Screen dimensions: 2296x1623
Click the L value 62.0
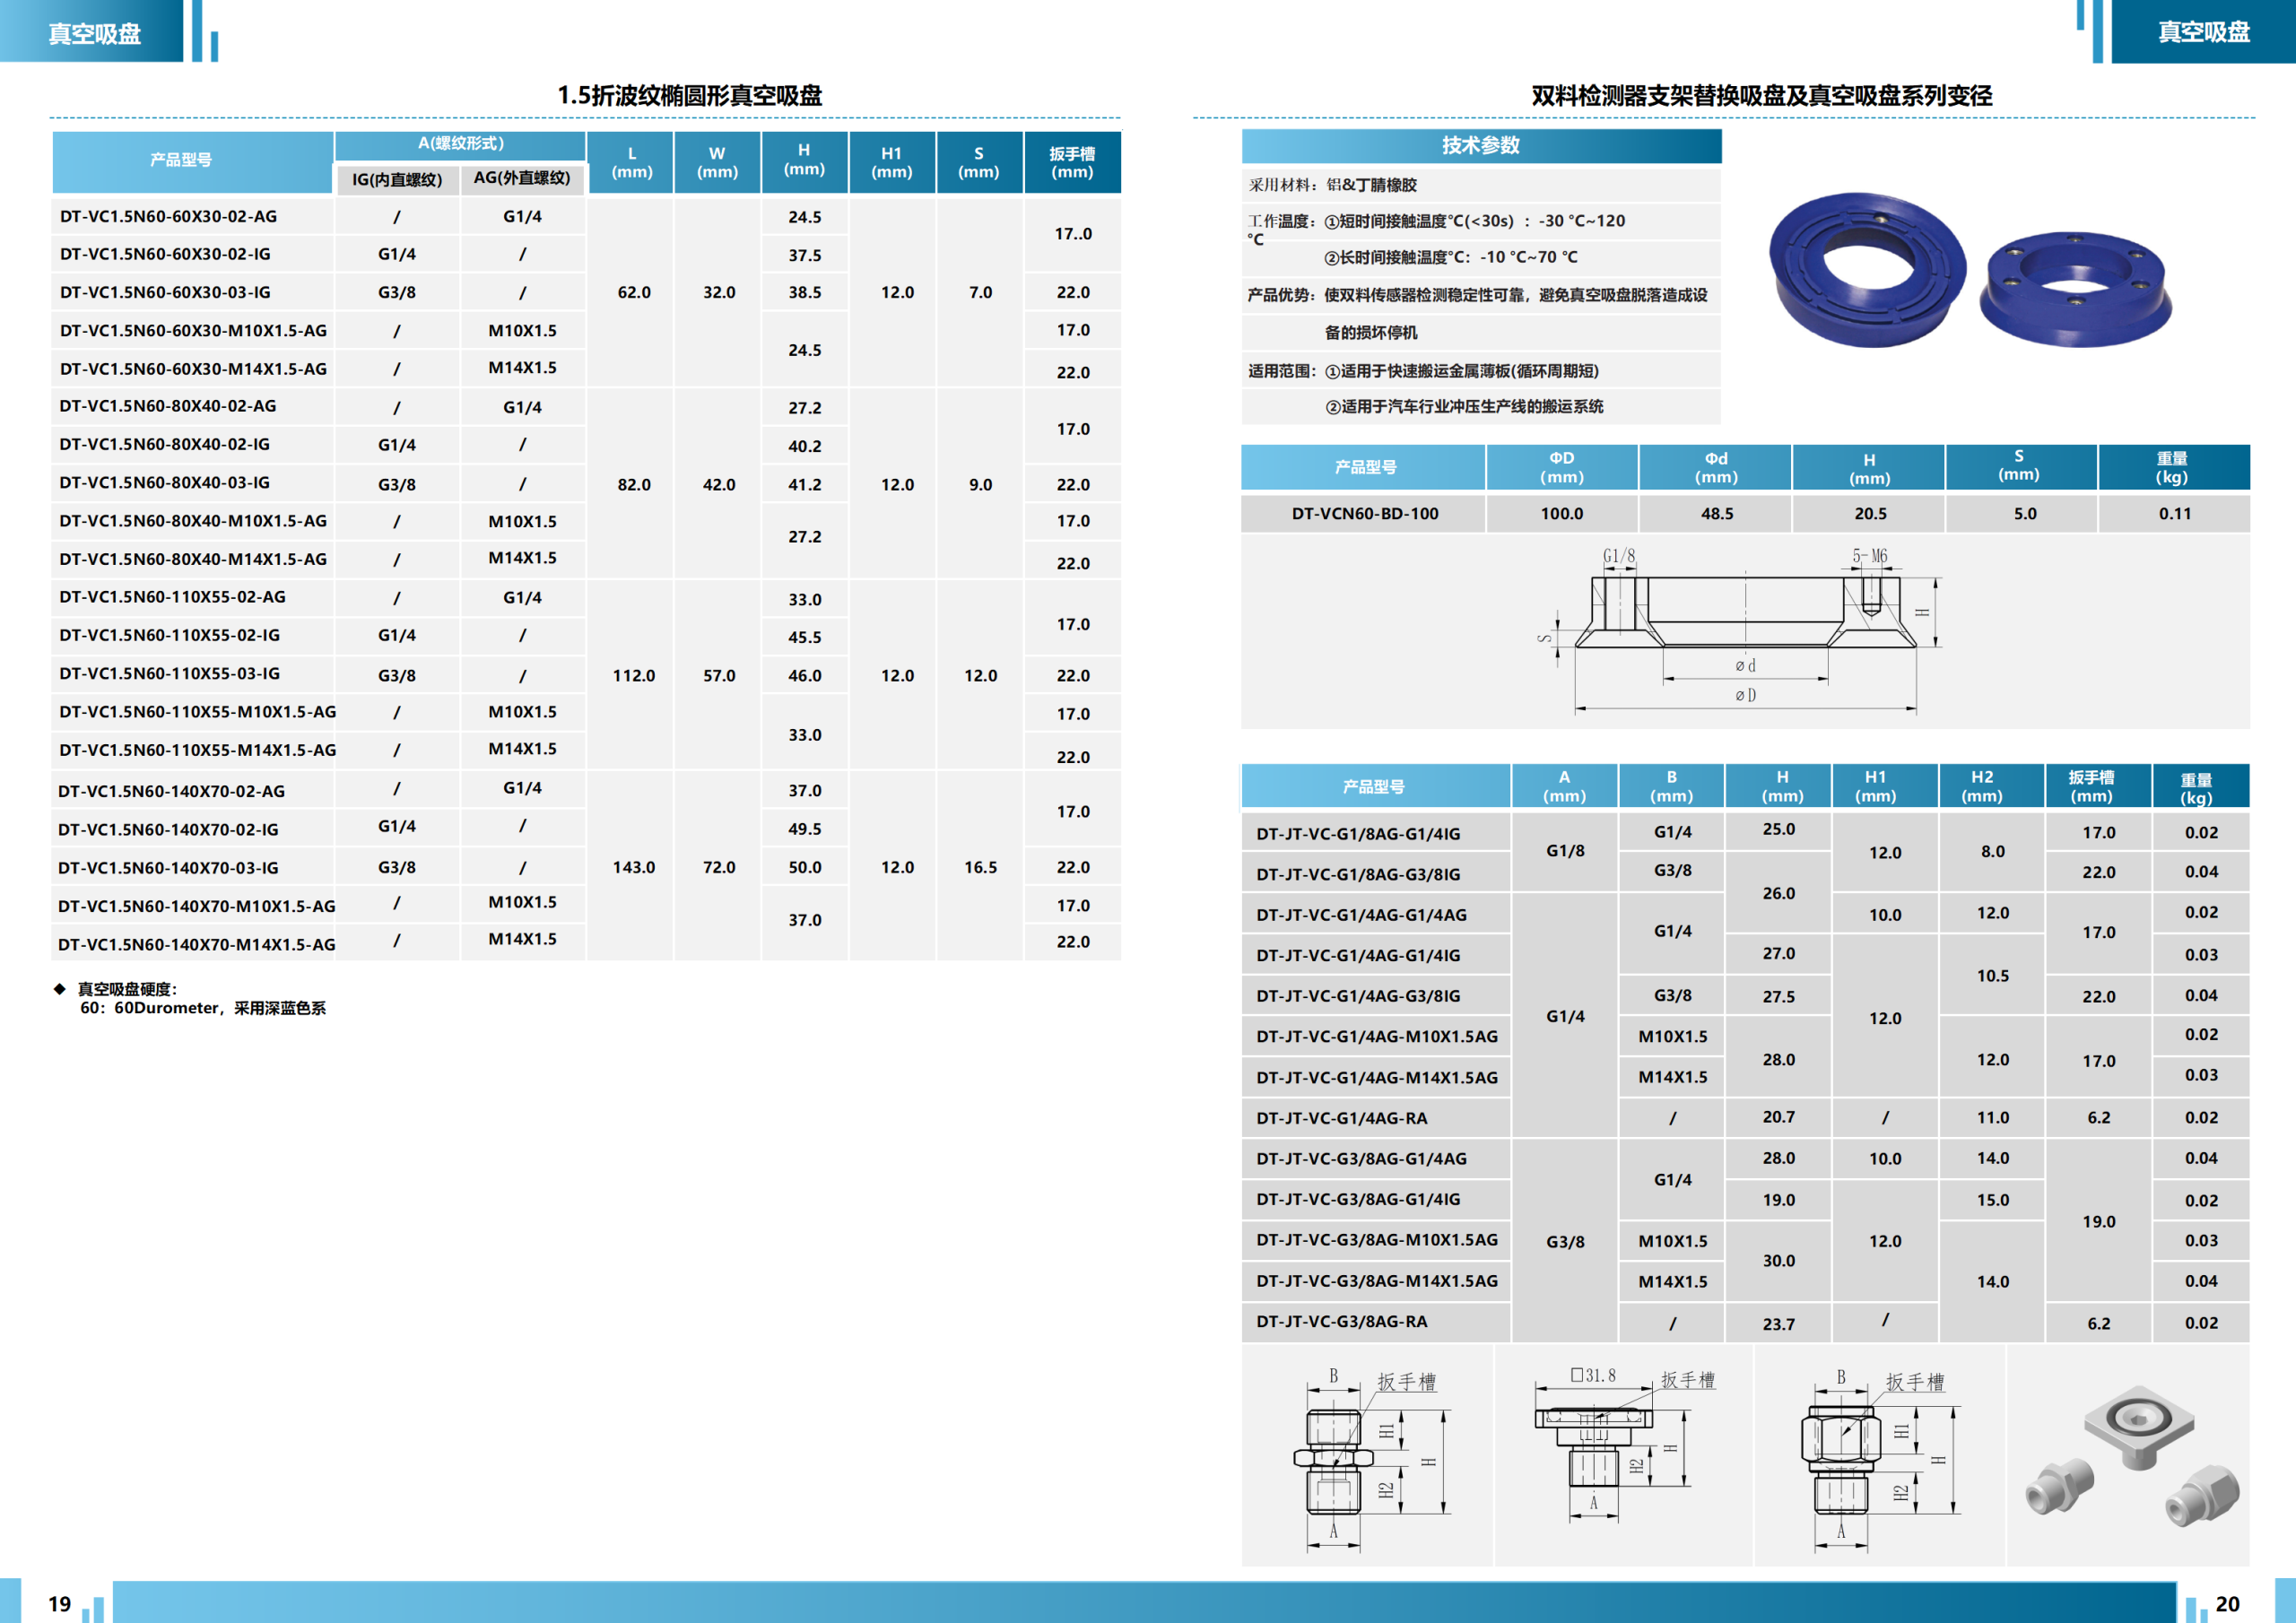[x=634, y=292]
